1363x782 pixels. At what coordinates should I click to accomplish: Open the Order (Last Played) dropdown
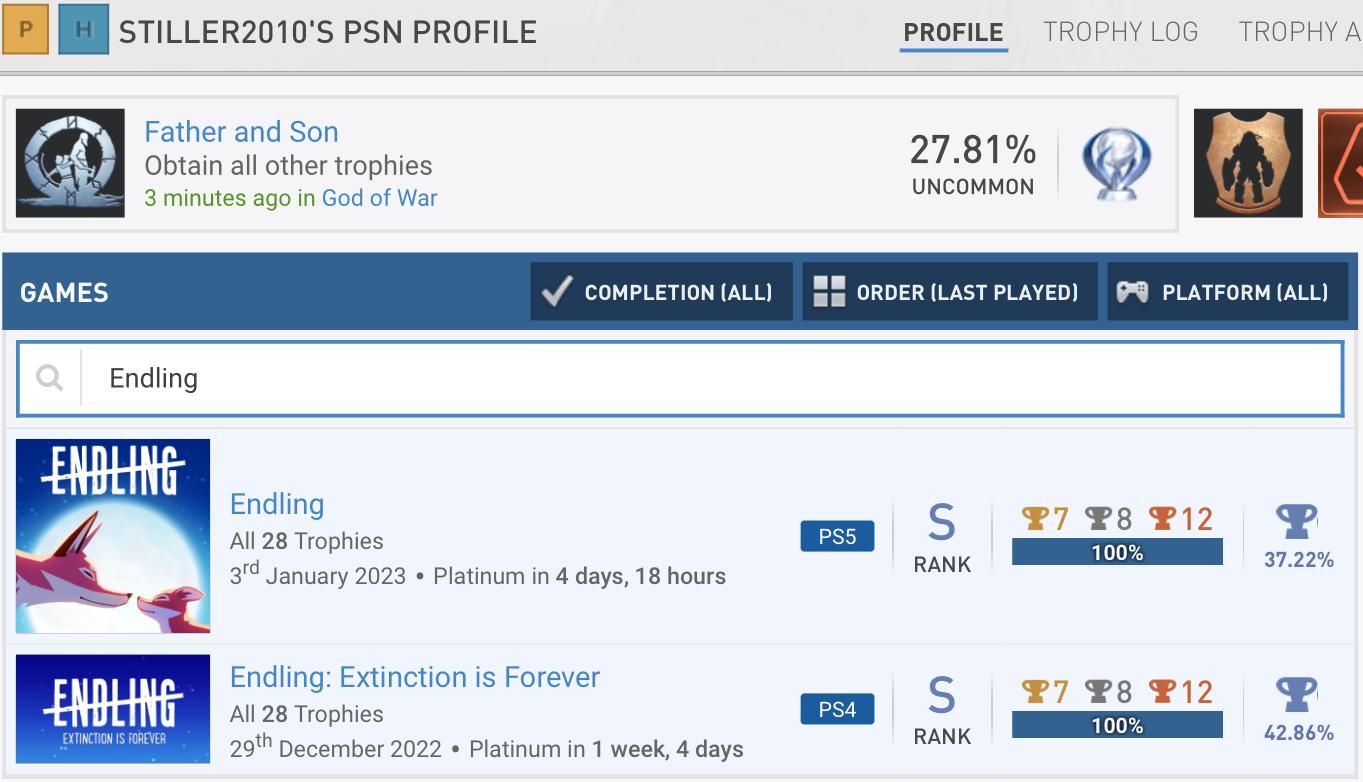949,292
